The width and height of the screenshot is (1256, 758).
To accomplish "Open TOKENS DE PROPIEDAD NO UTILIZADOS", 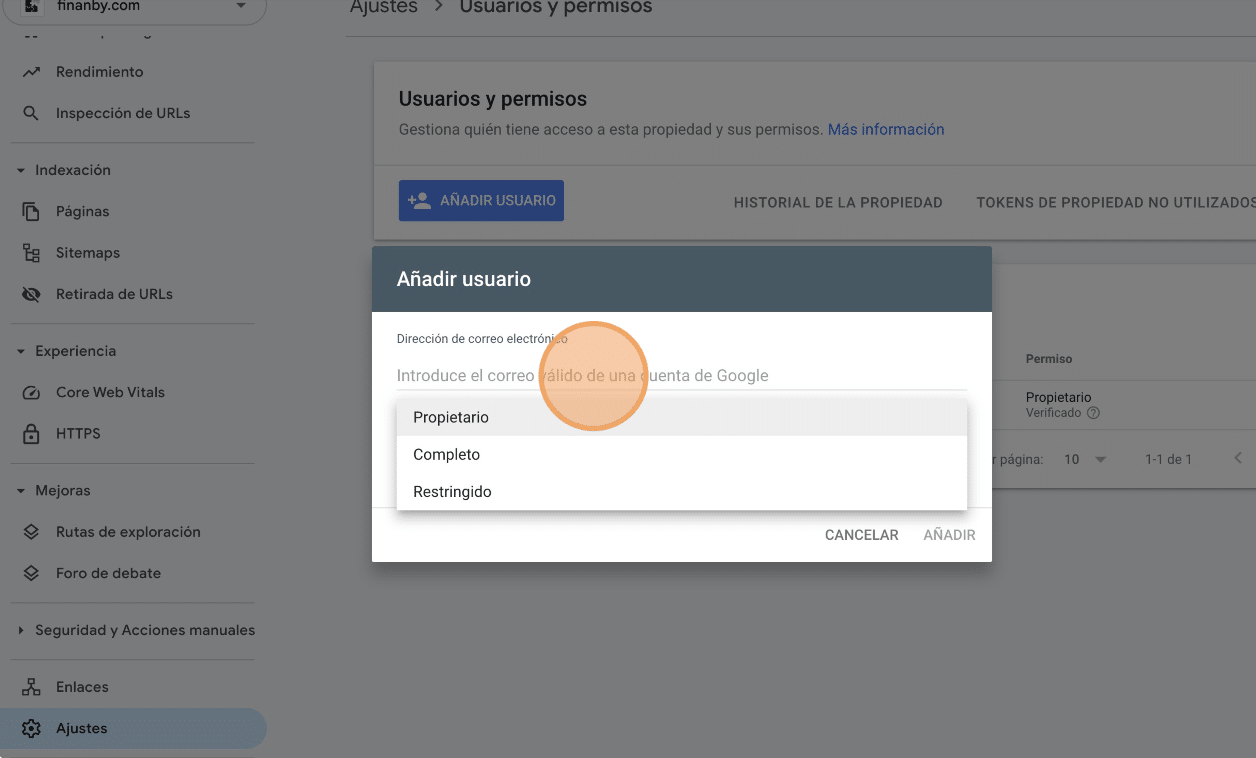I will (1115, 202).
